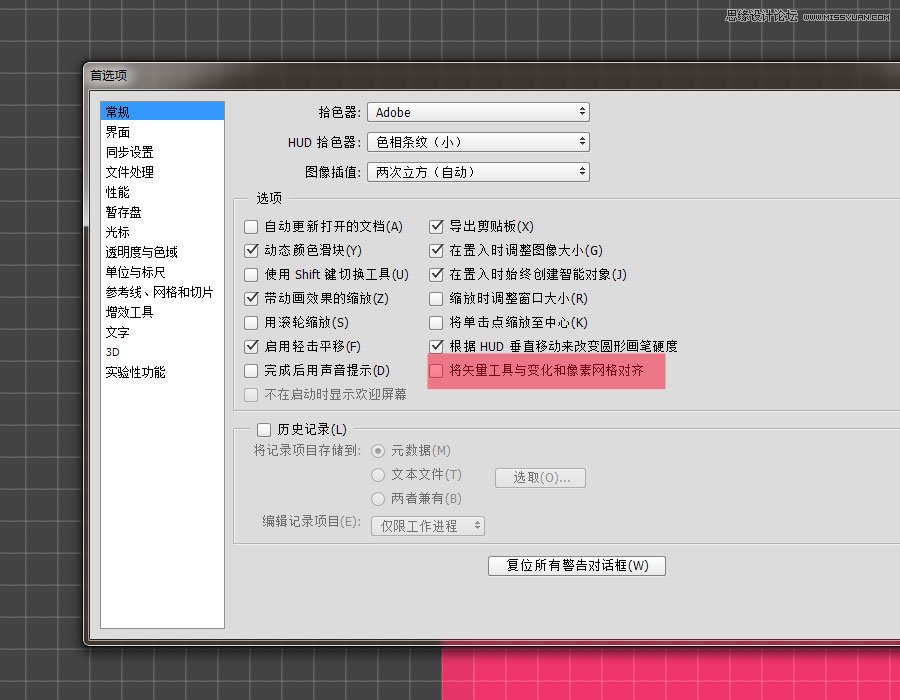Enable the 历史记录 logging option
900x700 pixels.
tap(264, 428)
